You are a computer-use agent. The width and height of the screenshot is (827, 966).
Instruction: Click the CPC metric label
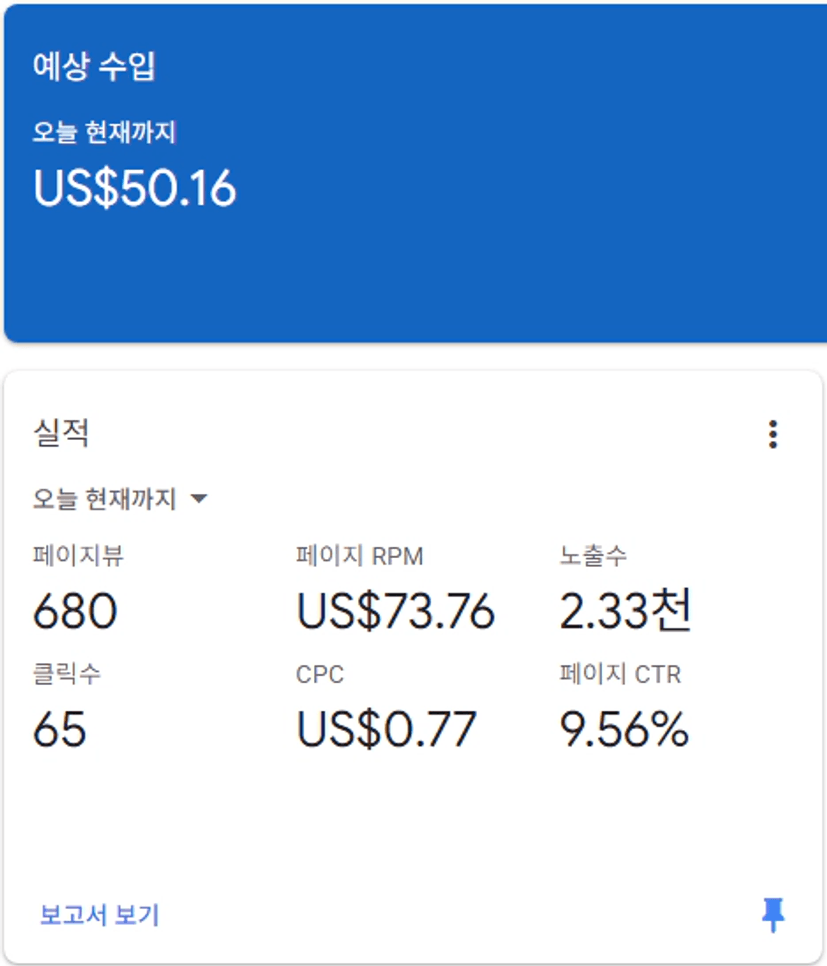tap(320, 675)
